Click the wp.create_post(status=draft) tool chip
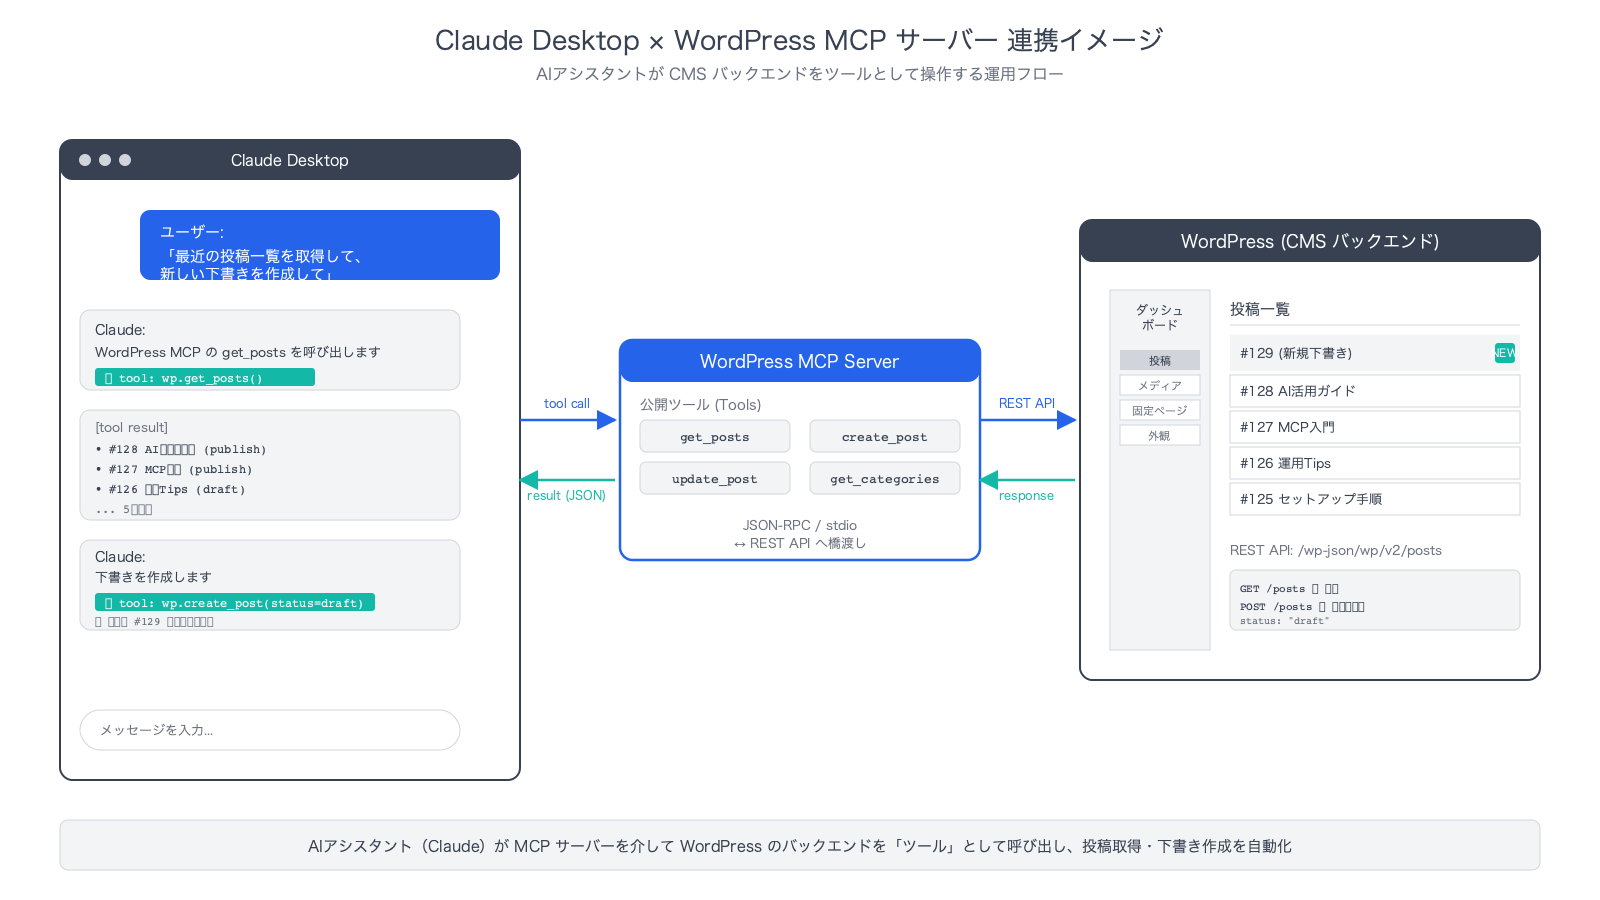Viewport: 1600px width, 900px height. click(235, 603)
